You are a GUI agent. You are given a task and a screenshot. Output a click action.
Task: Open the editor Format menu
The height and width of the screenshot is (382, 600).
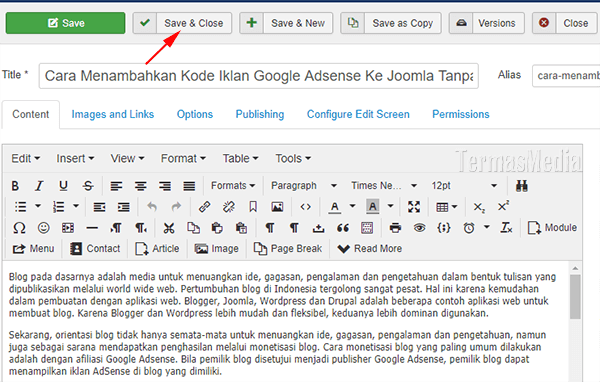(183, 158)
